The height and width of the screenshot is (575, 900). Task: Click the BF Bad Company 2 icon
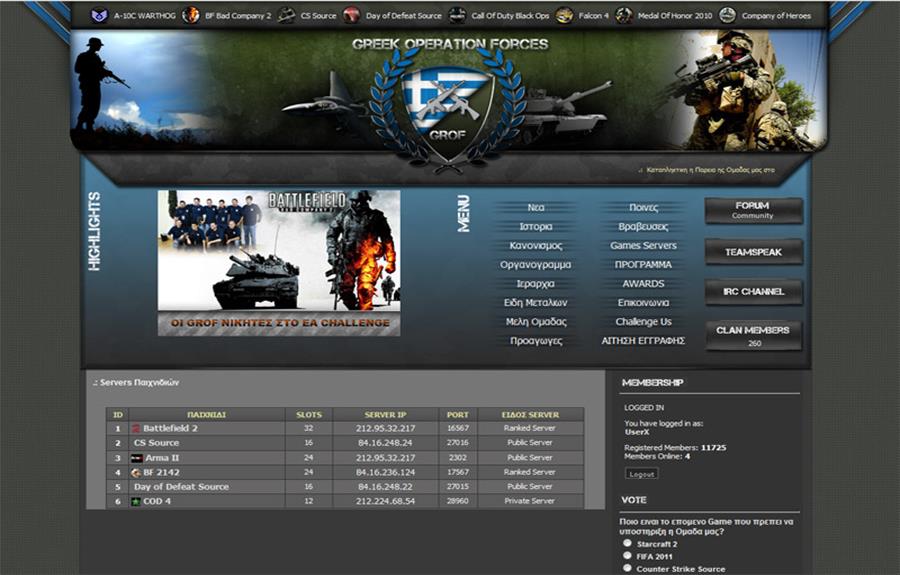(191, 15)
